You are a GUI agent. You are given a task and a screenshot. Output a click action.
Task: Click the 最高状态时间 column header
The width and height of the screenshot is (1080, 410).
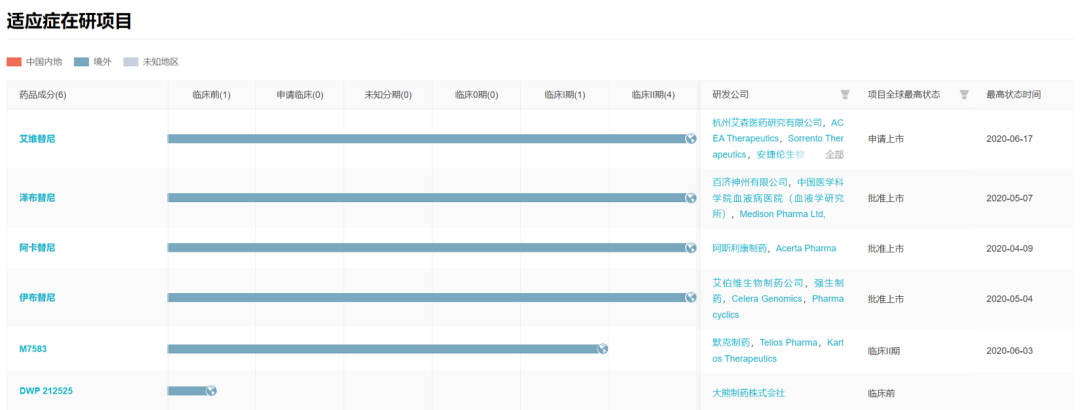pyautogui.click(x=1013, y=94)
